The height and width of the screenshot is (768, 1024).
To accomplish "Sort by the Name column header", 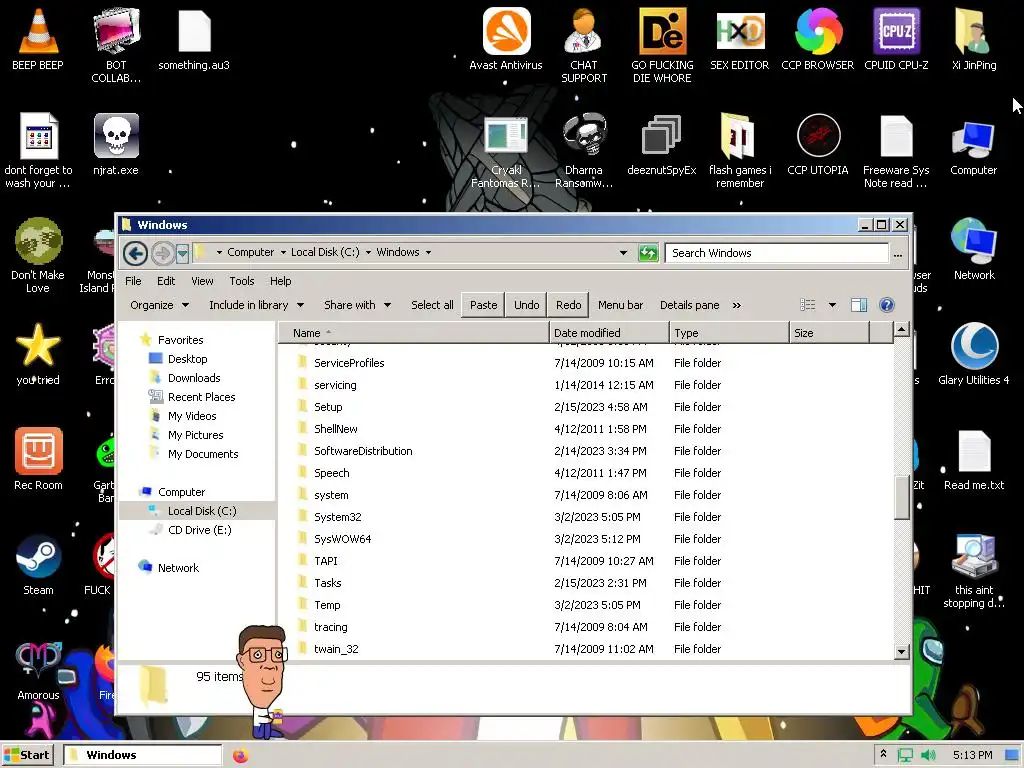I will pyautogui.click(x=414, y=333).
